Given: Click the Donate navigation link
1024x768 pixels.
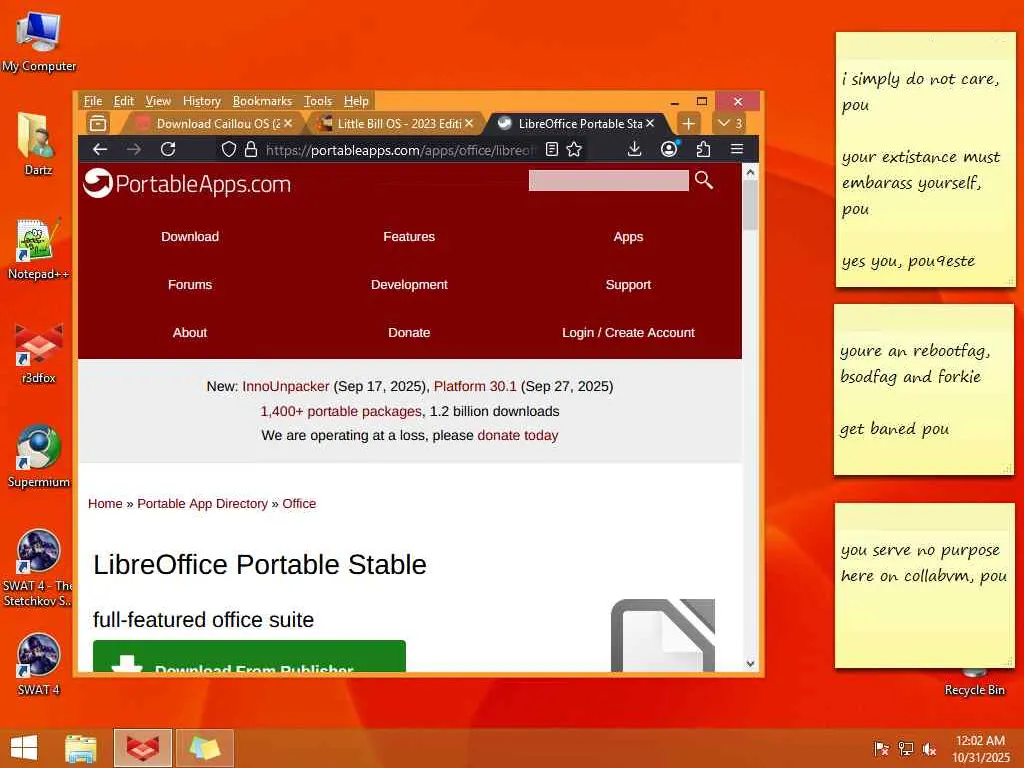Looking at the screenshot, I should pos(409,332).
